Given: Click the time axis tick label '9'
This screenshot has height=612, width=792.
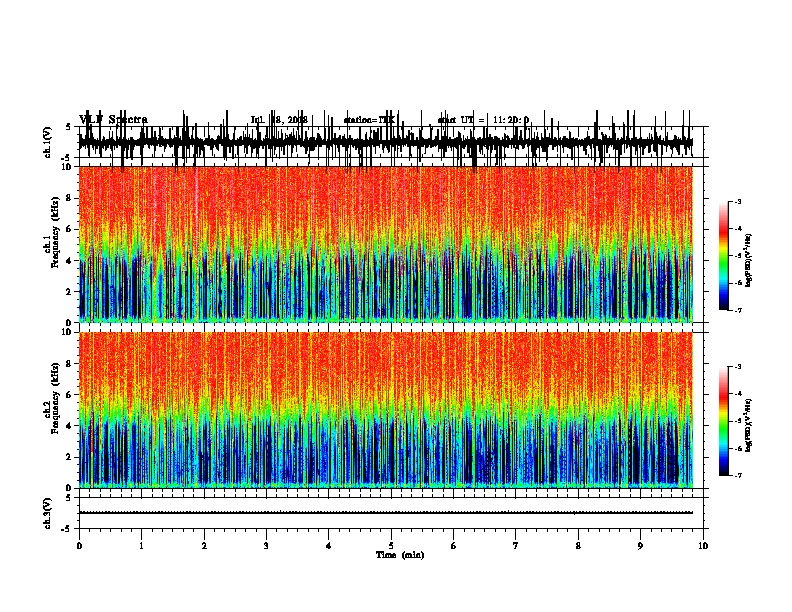Looking at the screenshot, I should tap(640, 546).
